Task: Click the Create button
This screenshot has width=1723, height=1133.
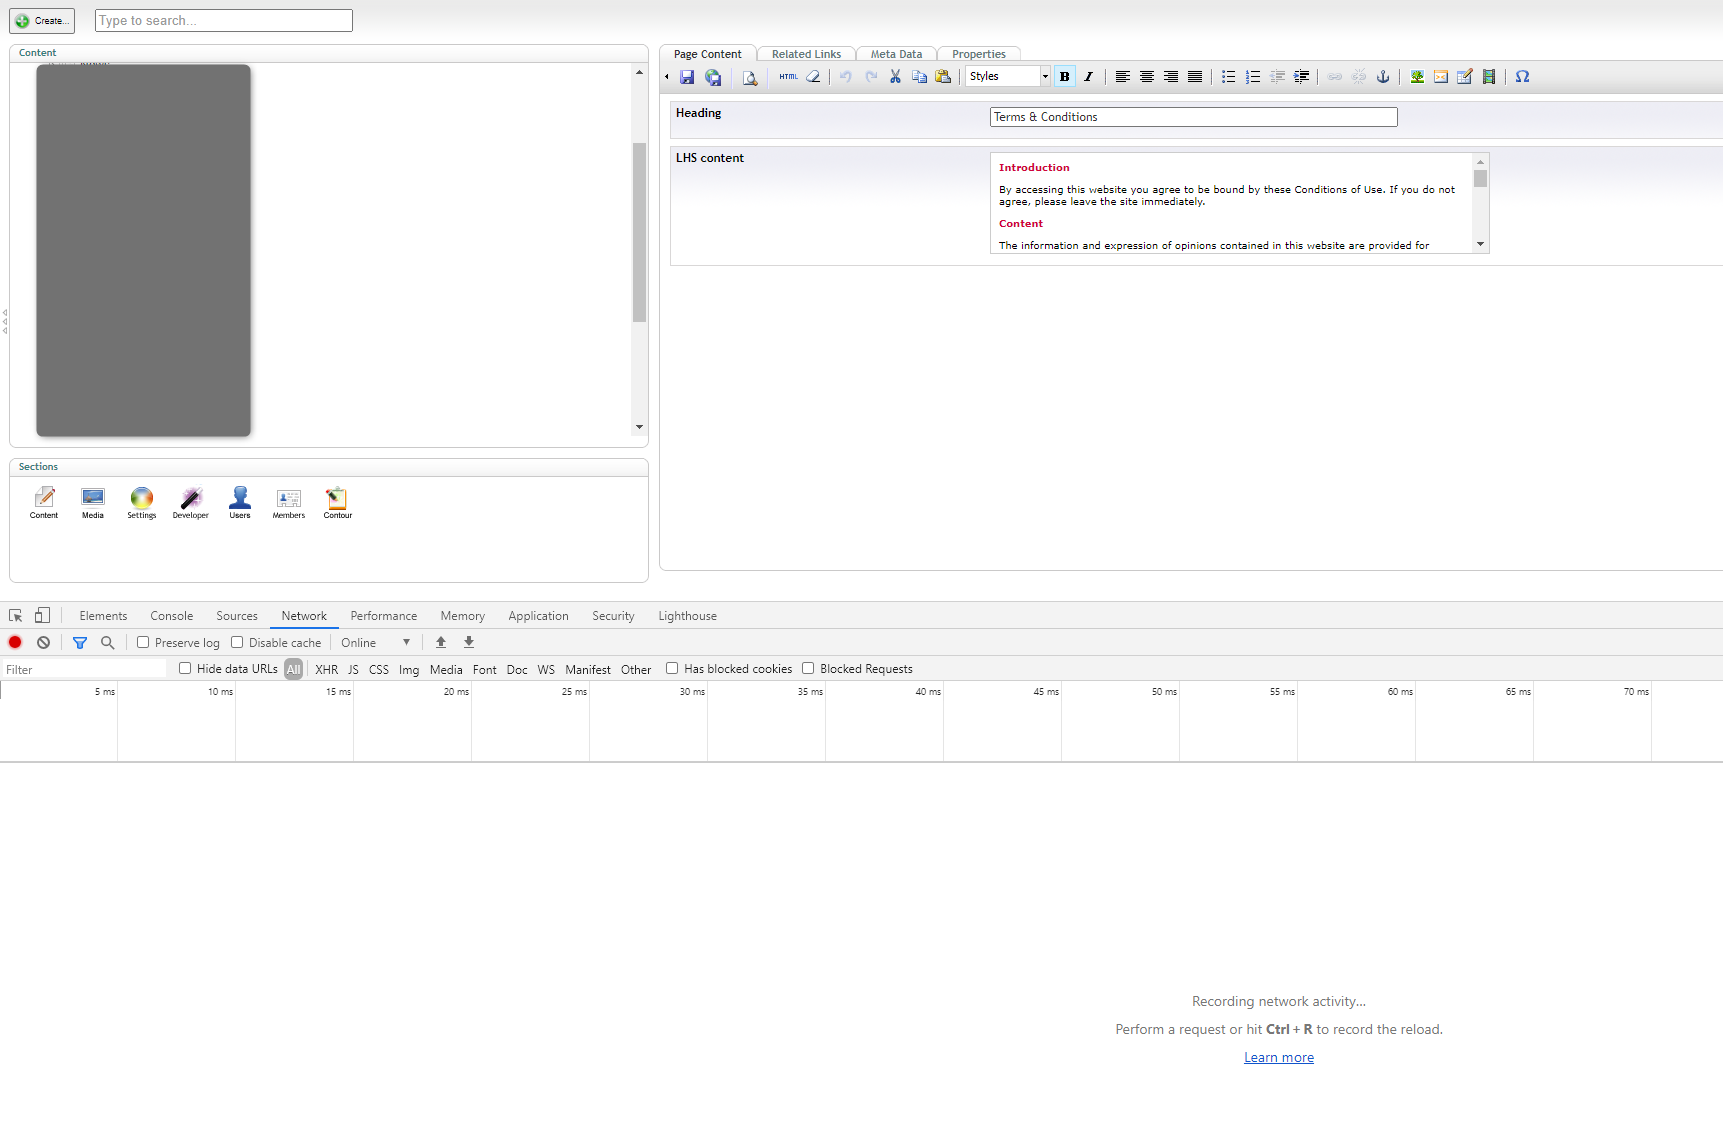Action: [x=42, y=21]
